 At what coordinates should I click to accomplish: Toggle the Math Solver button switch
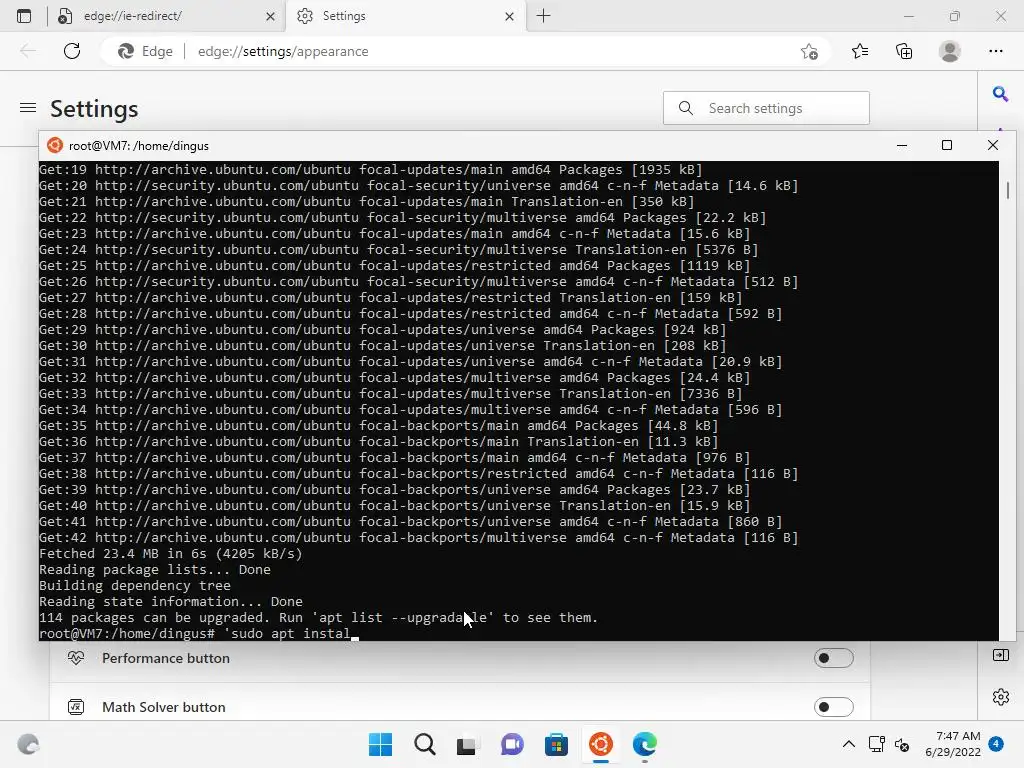[833, 707]
